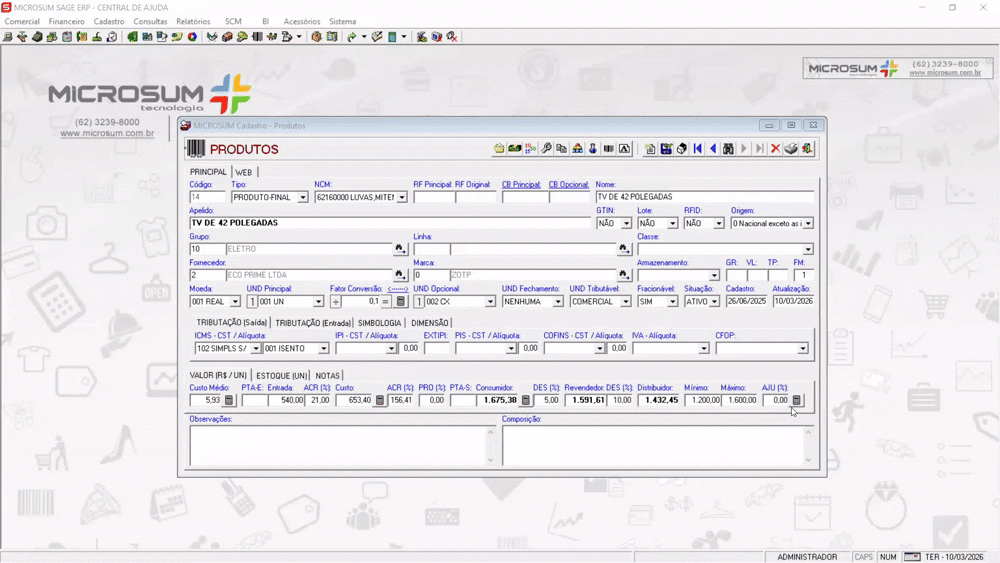Switch to ESTOQUE (UN) tab
Viewport: 1000px width, 563px height.
click(282, 376)
